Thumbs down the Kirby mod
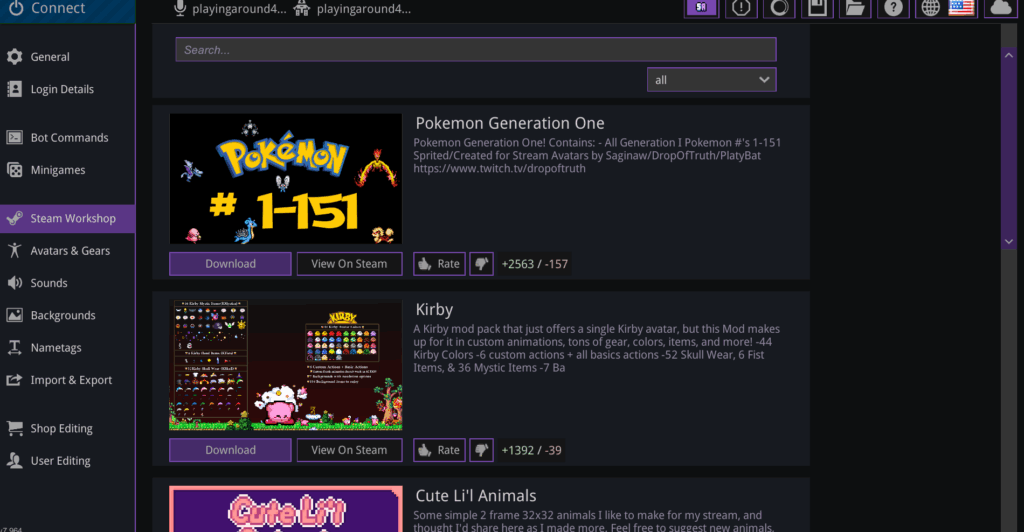This screenshot has width=1024, height=532. pos(481,450)
